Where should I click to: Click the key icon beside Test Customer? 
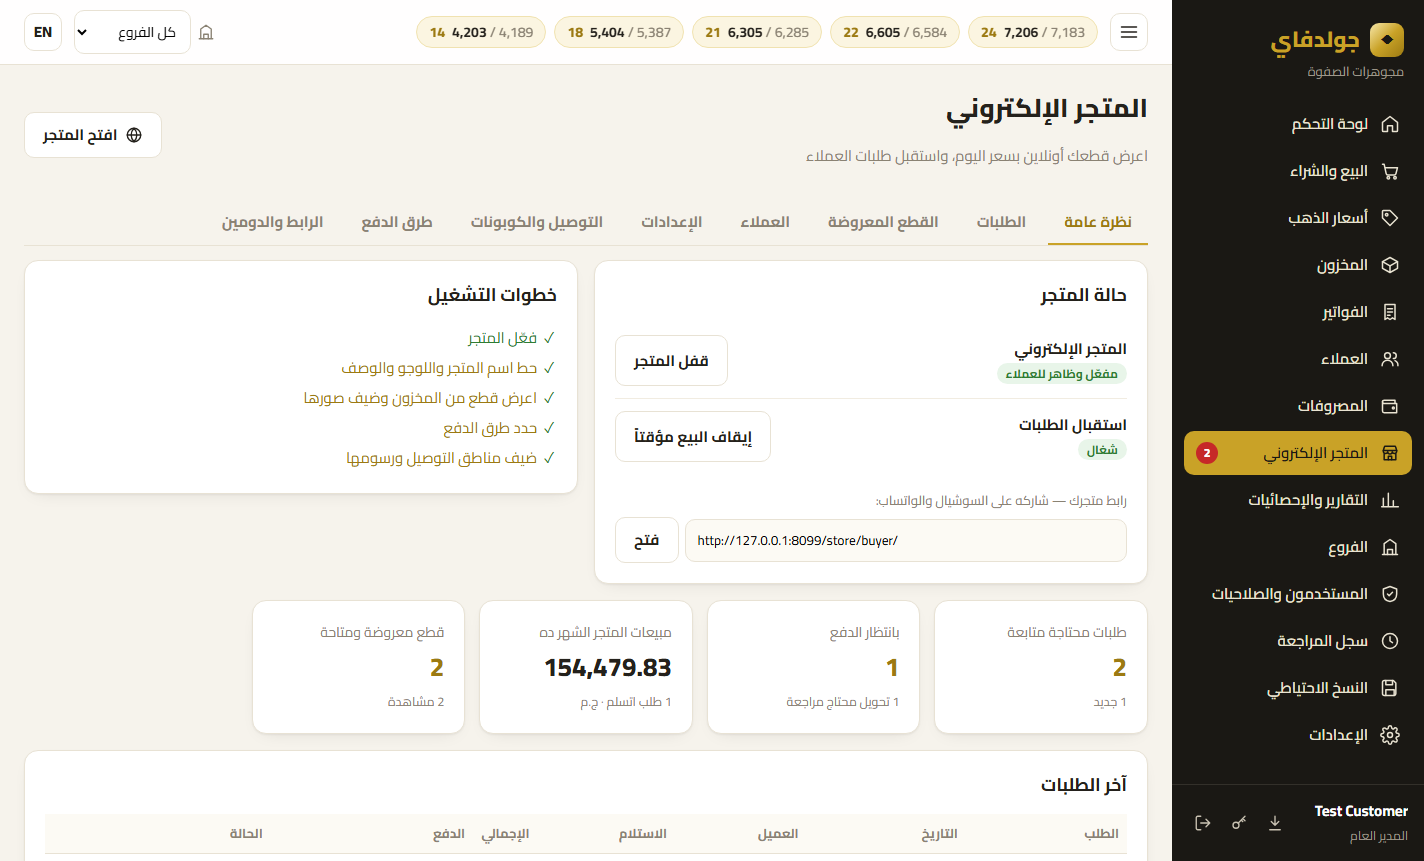[x=1239, y=823]
